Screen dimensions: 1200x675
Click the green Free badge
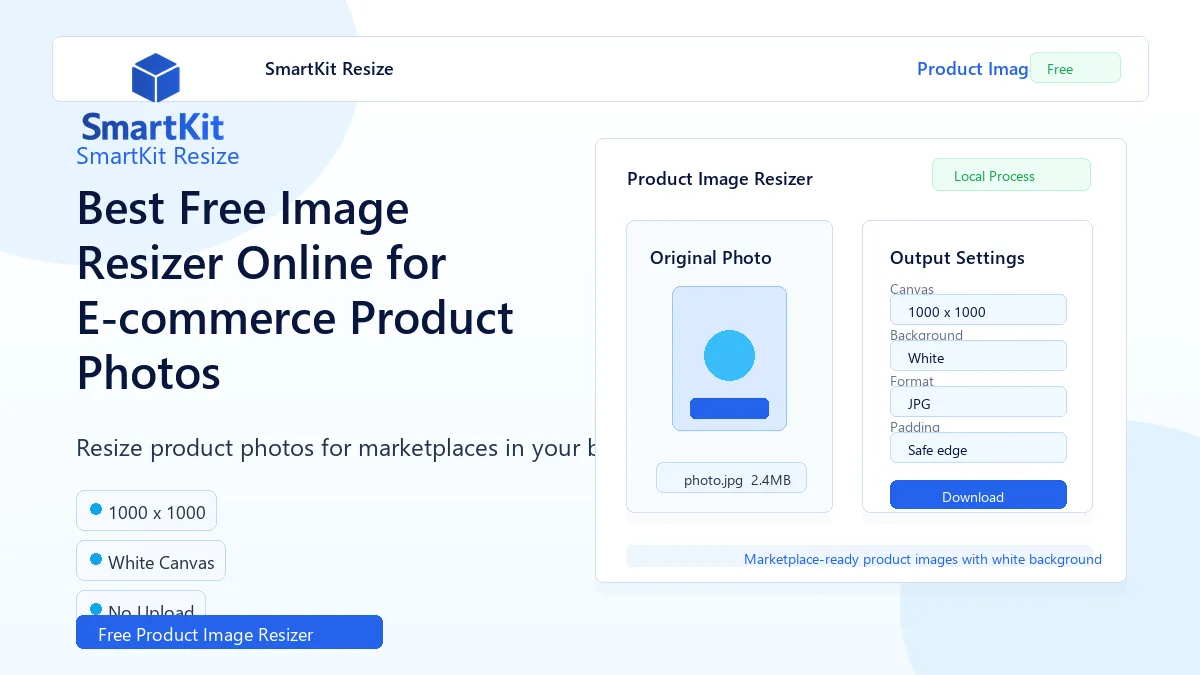(x=1075, y=68)
